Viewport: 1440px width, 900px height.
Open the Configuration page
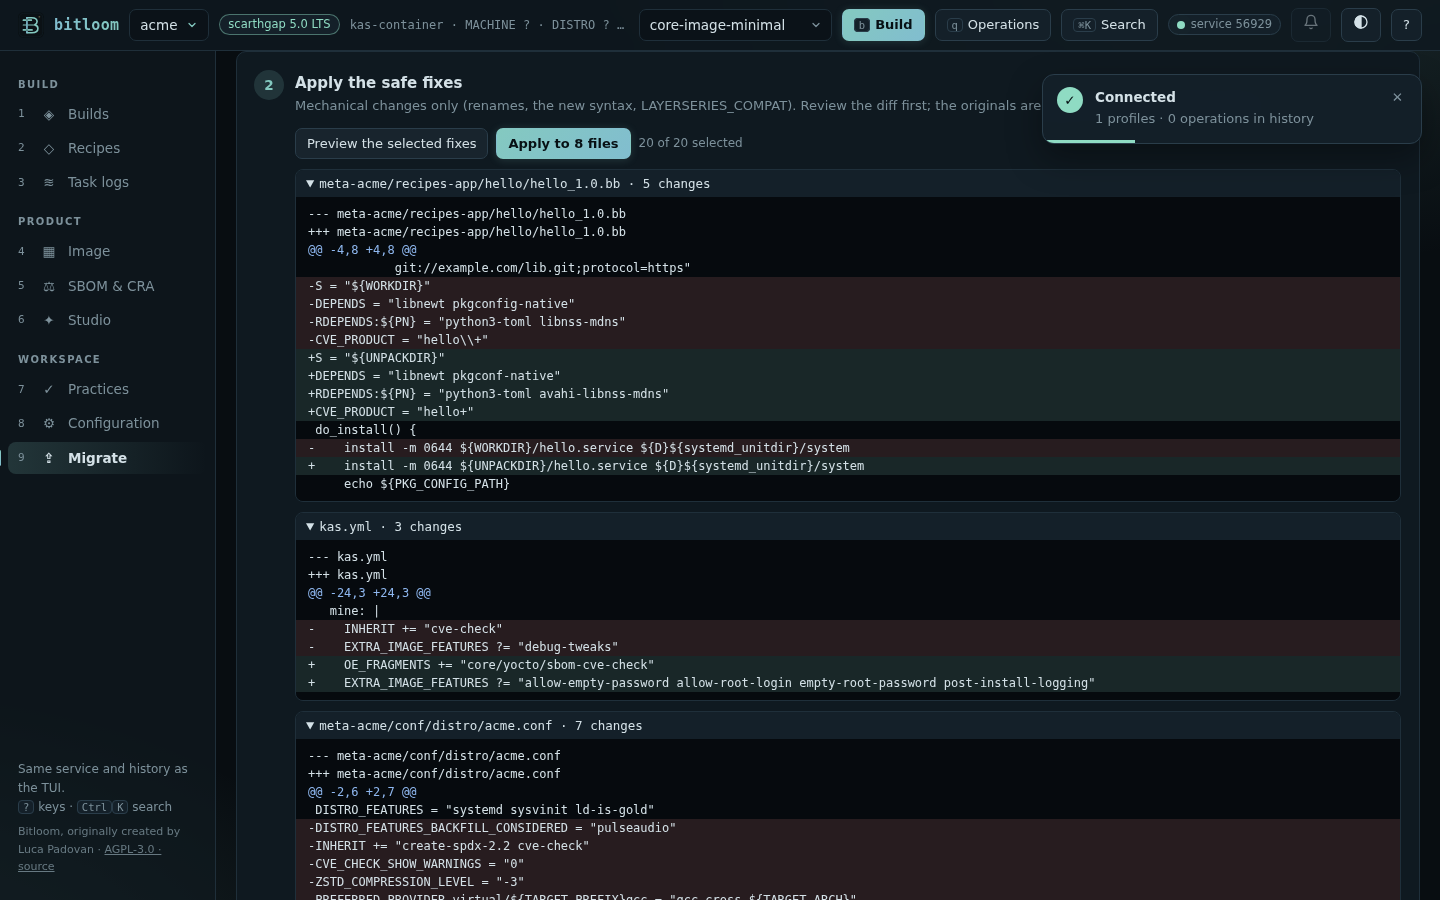[x=108, y=423]
